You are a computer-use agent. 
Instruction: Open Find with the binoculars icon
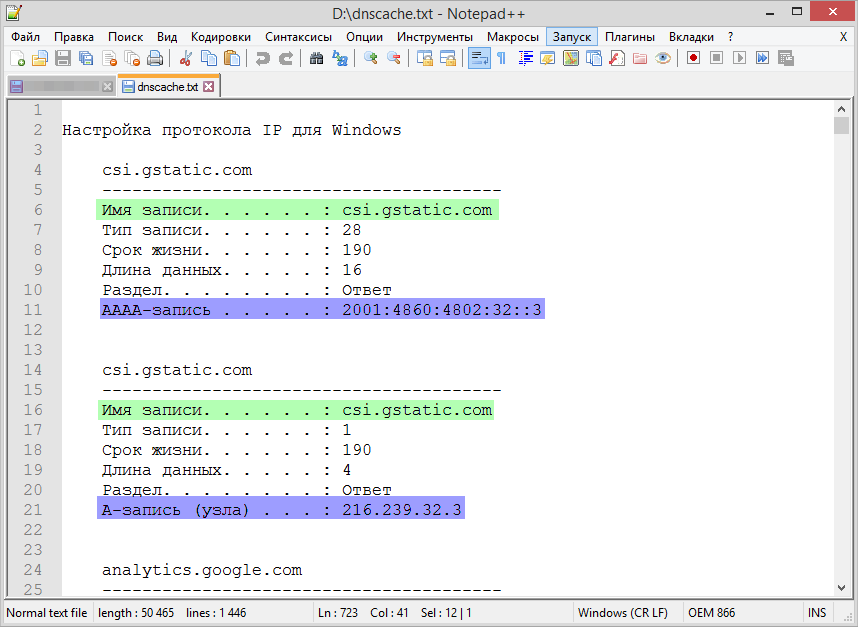pyautogui.click(x=316, y=58)
